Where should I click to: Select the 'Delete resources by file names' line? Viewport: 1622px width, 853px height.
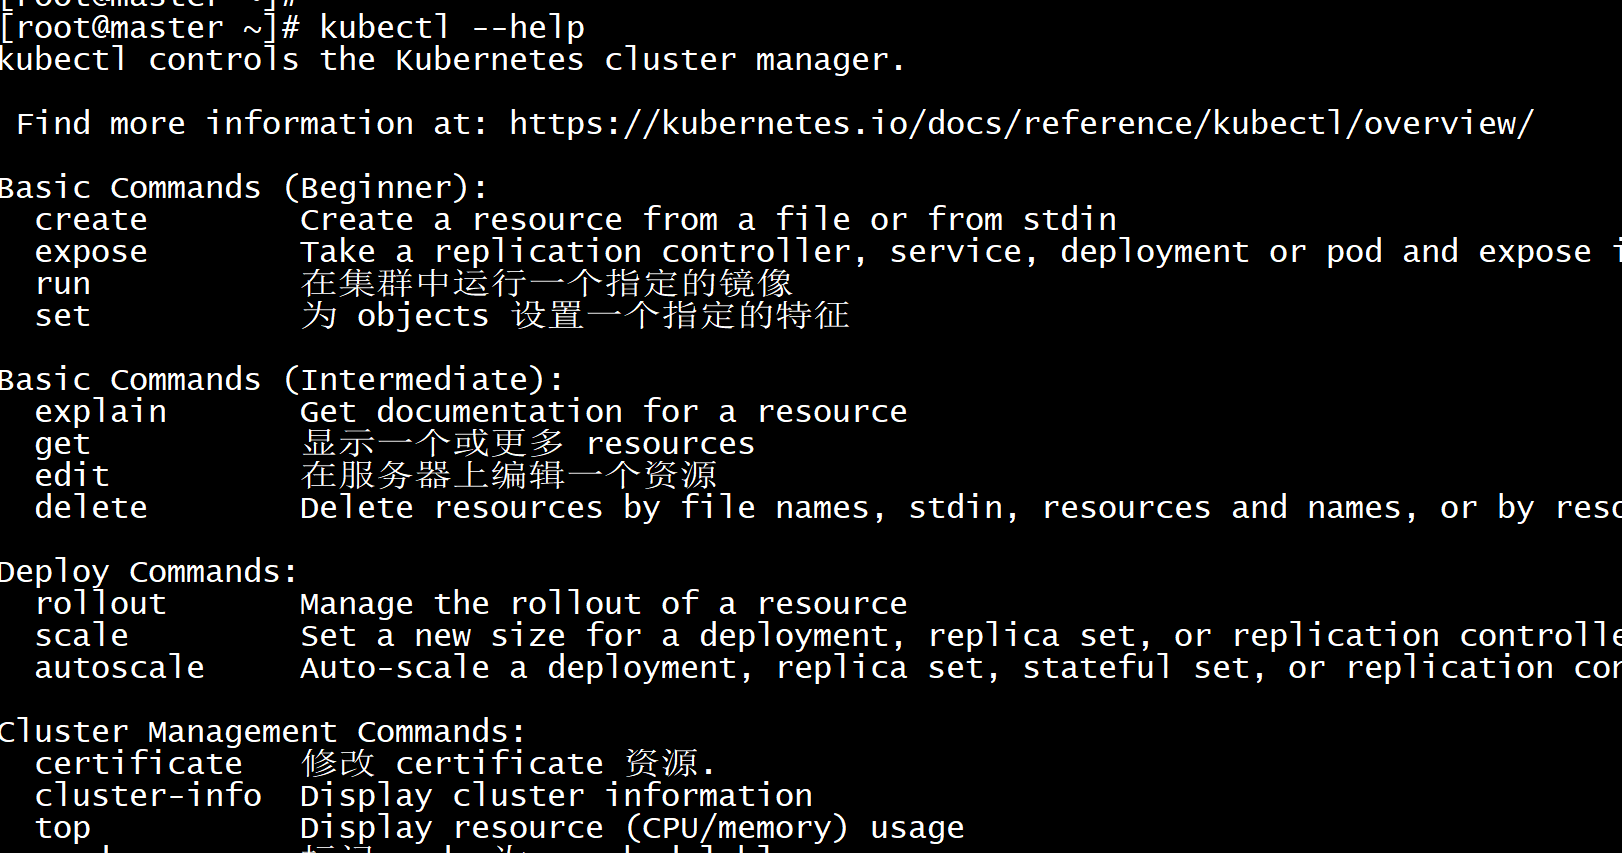pos(960,507)
